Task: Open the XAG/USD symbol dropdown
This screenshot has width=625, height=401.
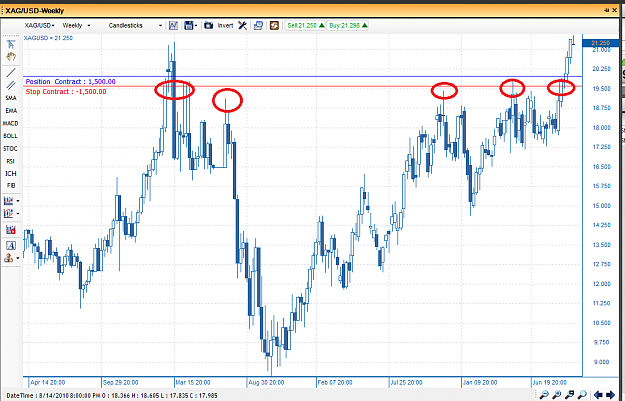Action: (39, 26)
